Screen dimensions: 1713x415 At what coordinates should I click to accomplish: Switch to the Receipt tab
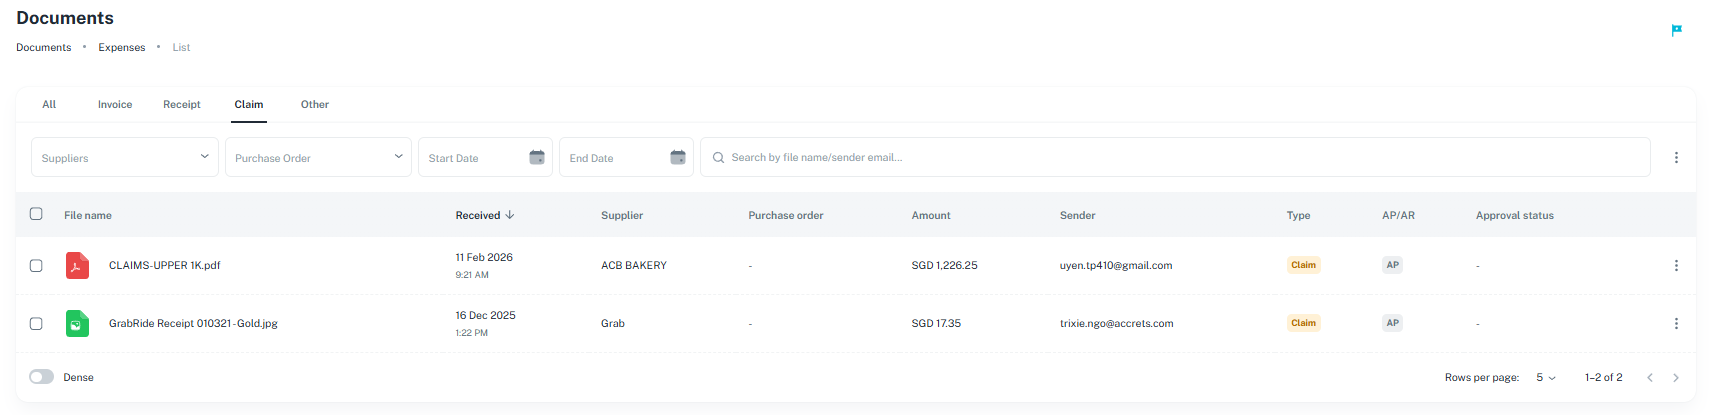(182, 104)
